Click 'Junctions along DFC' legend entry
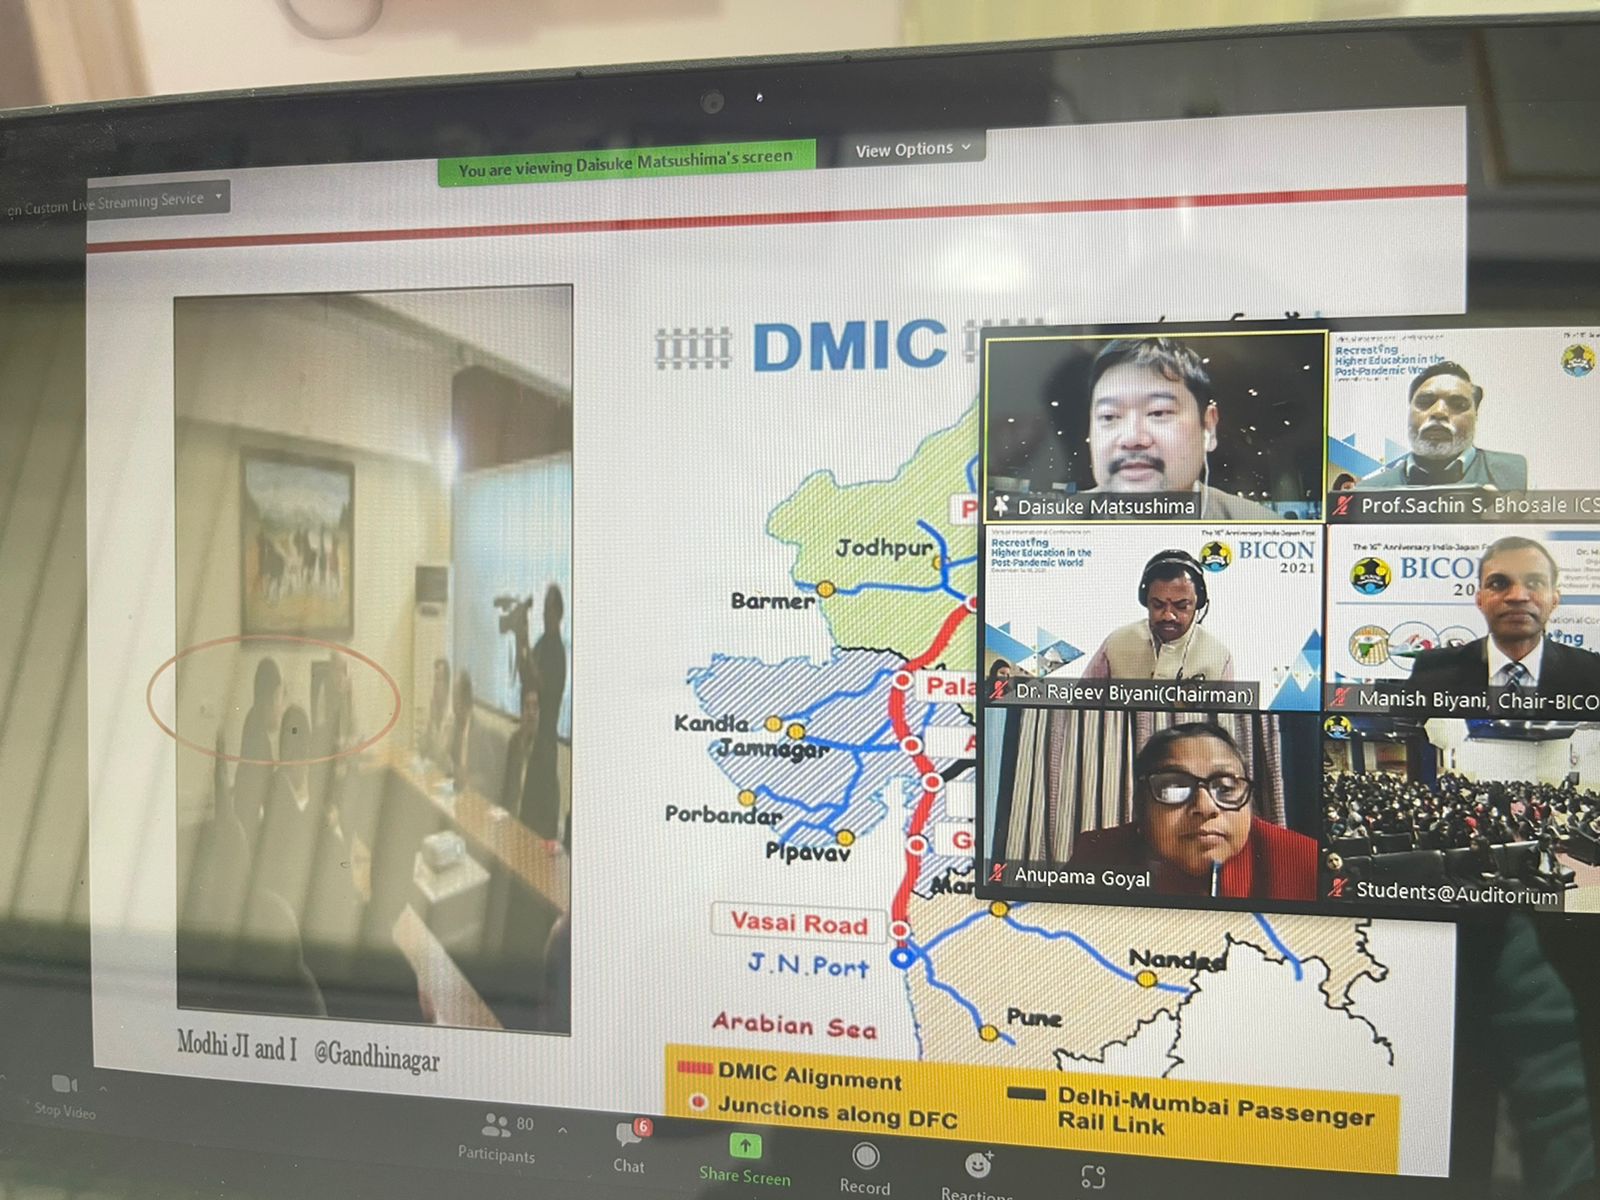The width and height of the screenshot is (1600, 1200). pos(824,1111)
